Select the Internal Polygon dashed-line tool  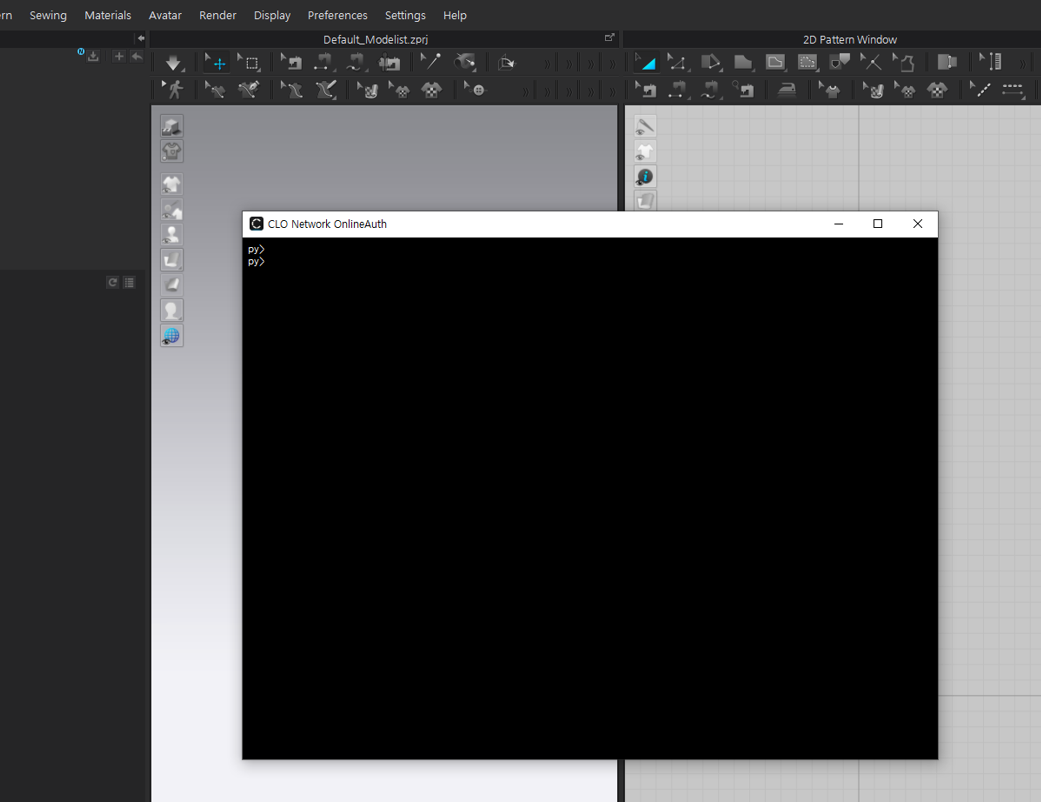[807, 62]
